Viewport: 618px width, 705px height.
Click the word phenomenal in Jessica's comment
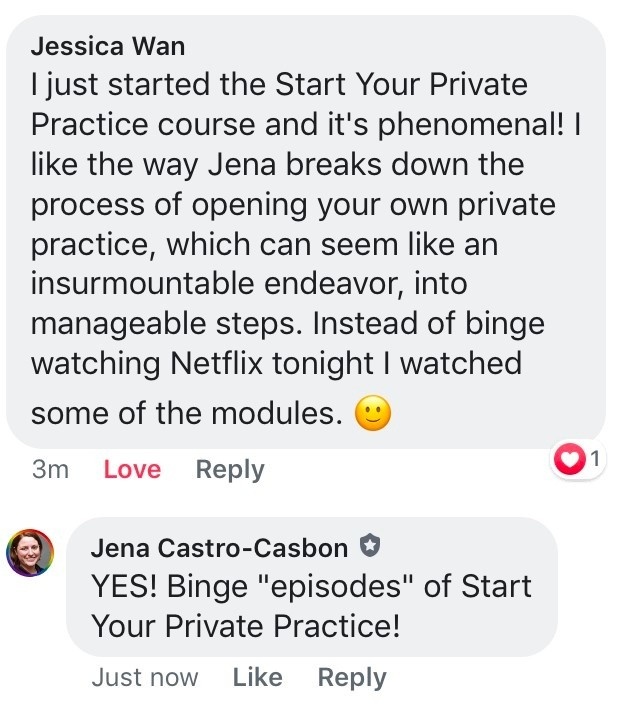(x=470, y=126)
